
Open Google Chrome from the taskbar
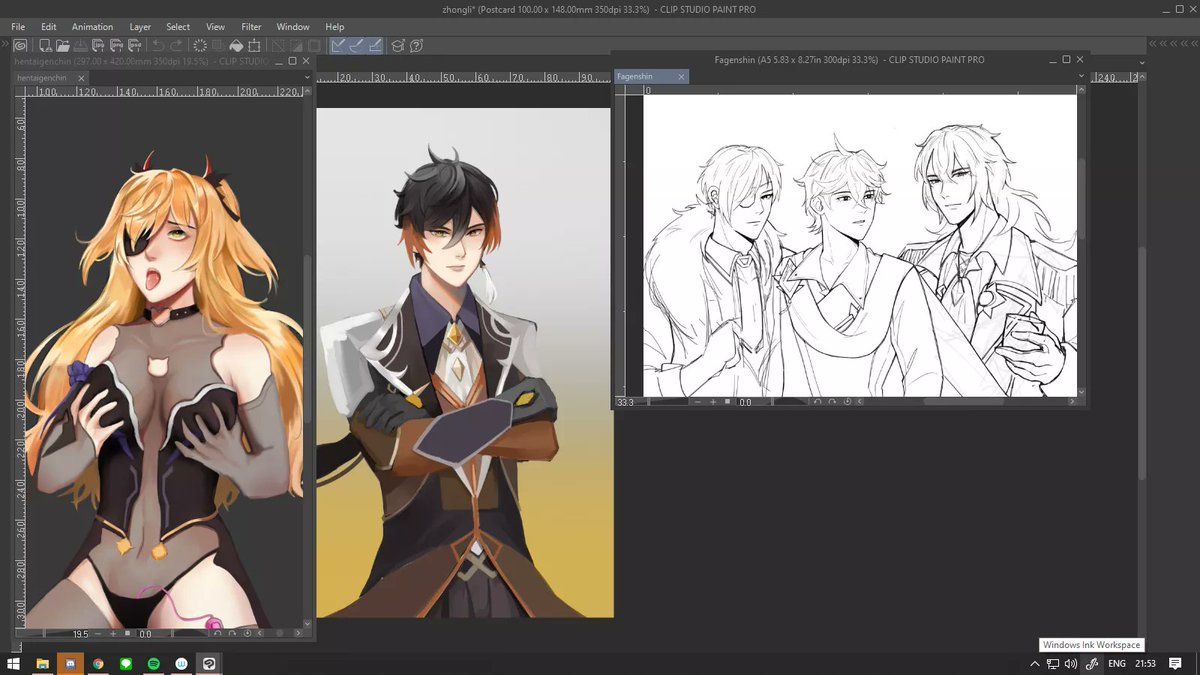click(x=98, y=663)
